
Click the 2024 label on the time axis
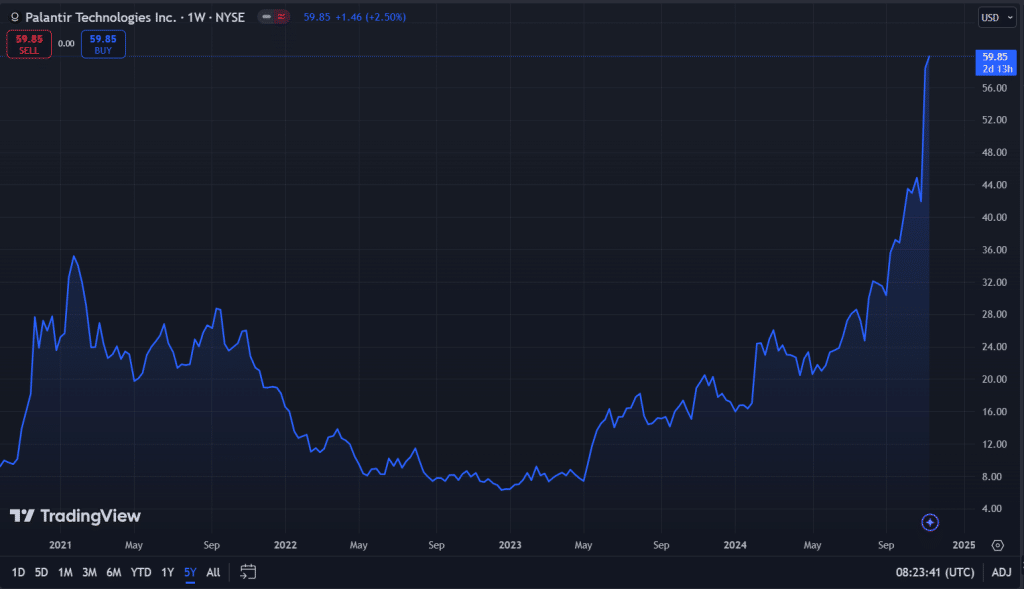[x=735, y=545]
